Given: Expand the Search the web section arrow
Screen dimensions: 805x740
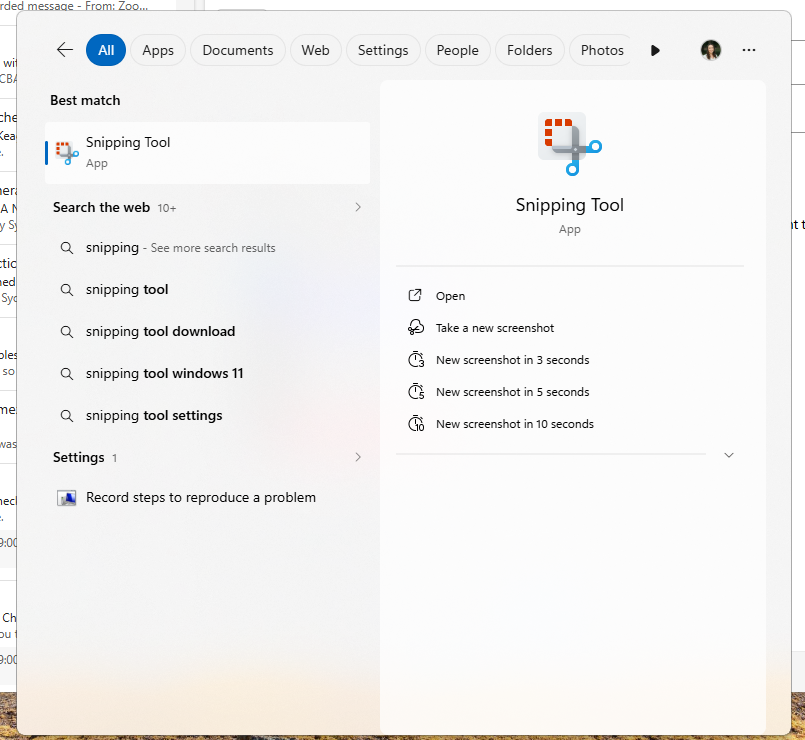Looking at the screenshot, I should point(358,207).
